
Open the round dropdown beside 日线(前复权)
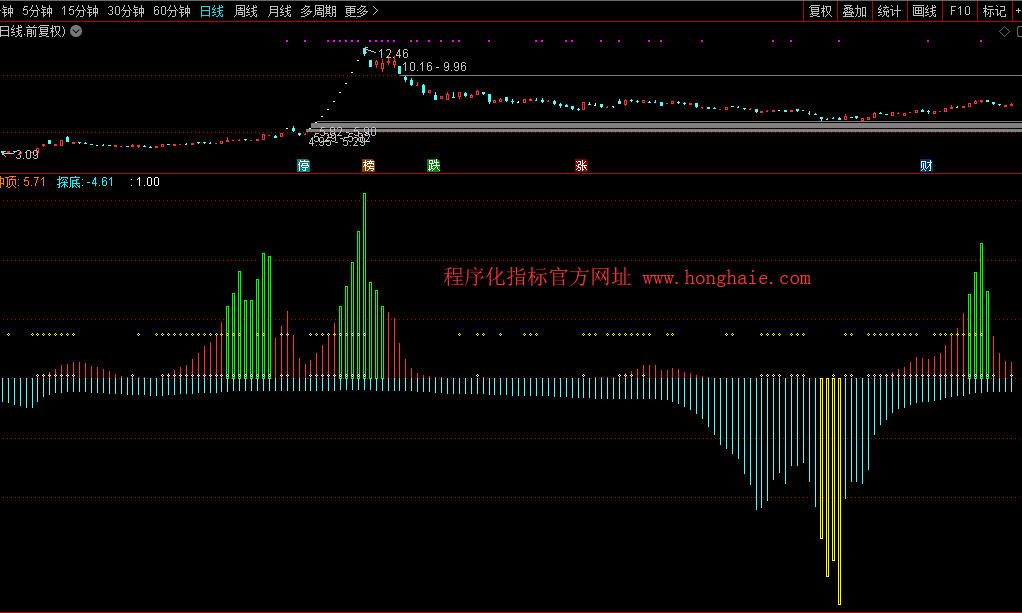[77, 31]
